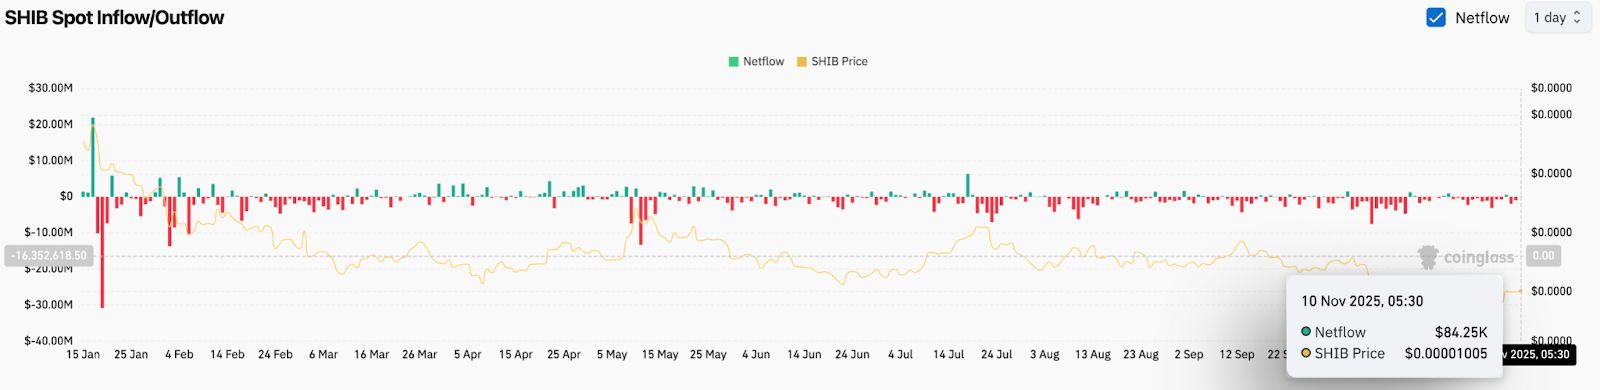Click the 14 Jul date label
This screenshot has height=390, width=1600.
pyautogui.click(x=948, y=354)
